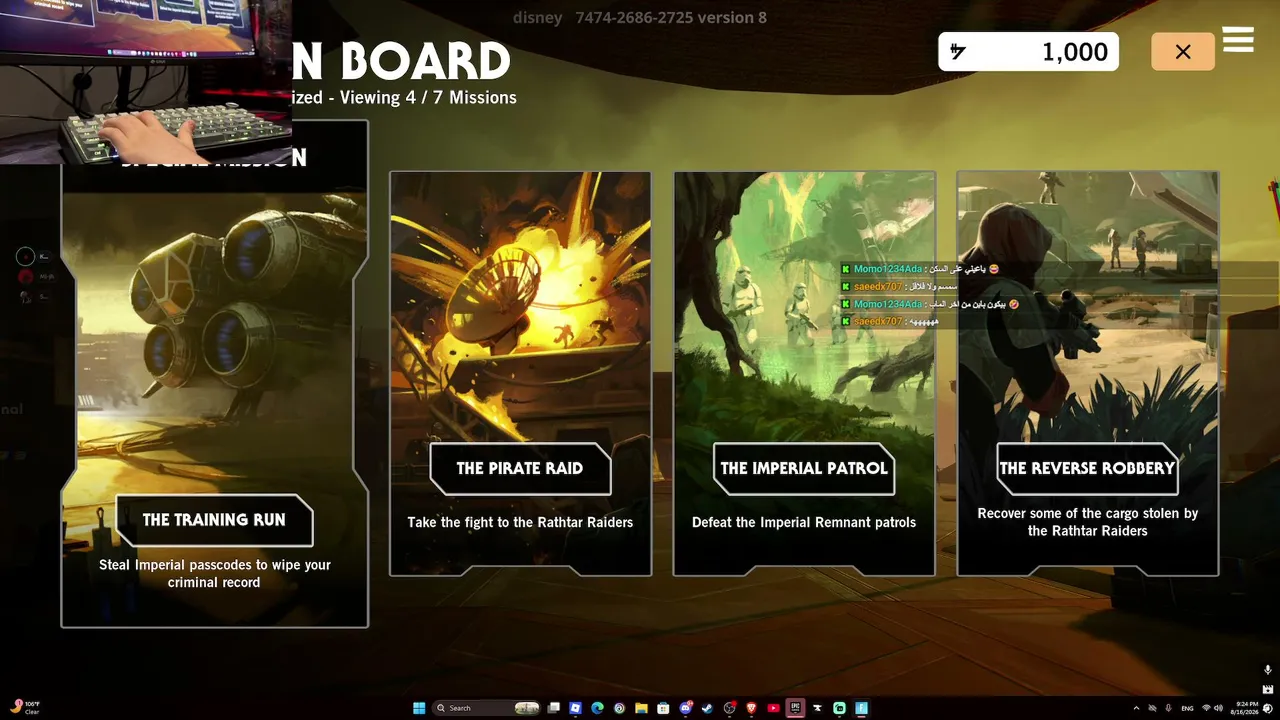The image size is (1280, 720).
Task: Open File Explorer from the taskbar
Action: tap(642, 708)
